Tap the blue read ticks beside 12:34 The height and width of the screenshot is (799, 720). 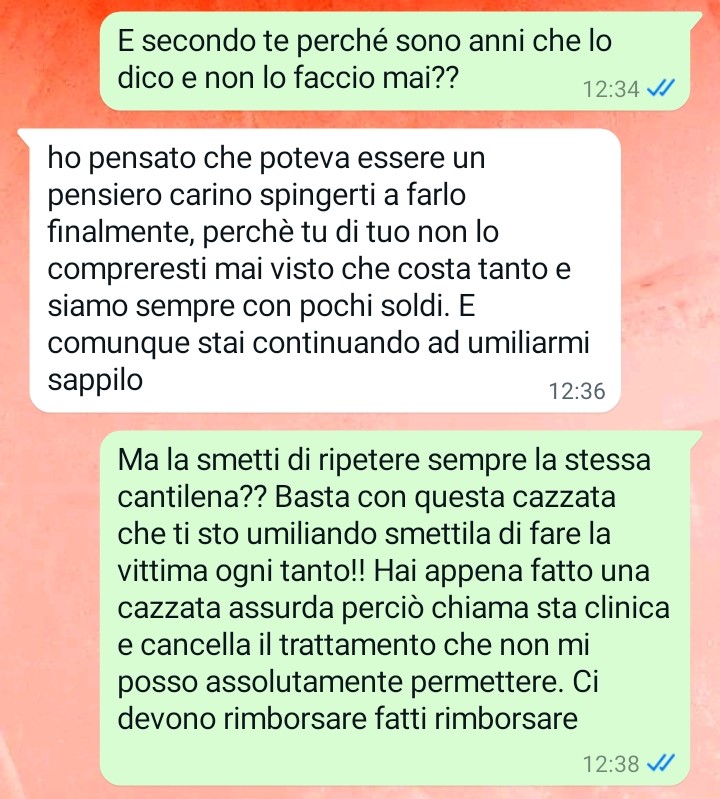click(660, 89)
